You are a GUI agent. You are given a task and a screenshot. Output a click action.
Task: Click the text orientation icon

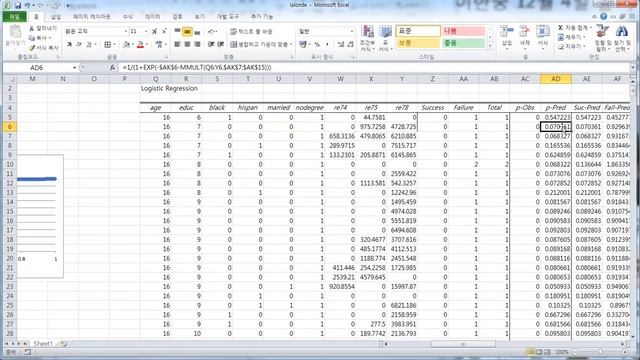click(211, 31)
